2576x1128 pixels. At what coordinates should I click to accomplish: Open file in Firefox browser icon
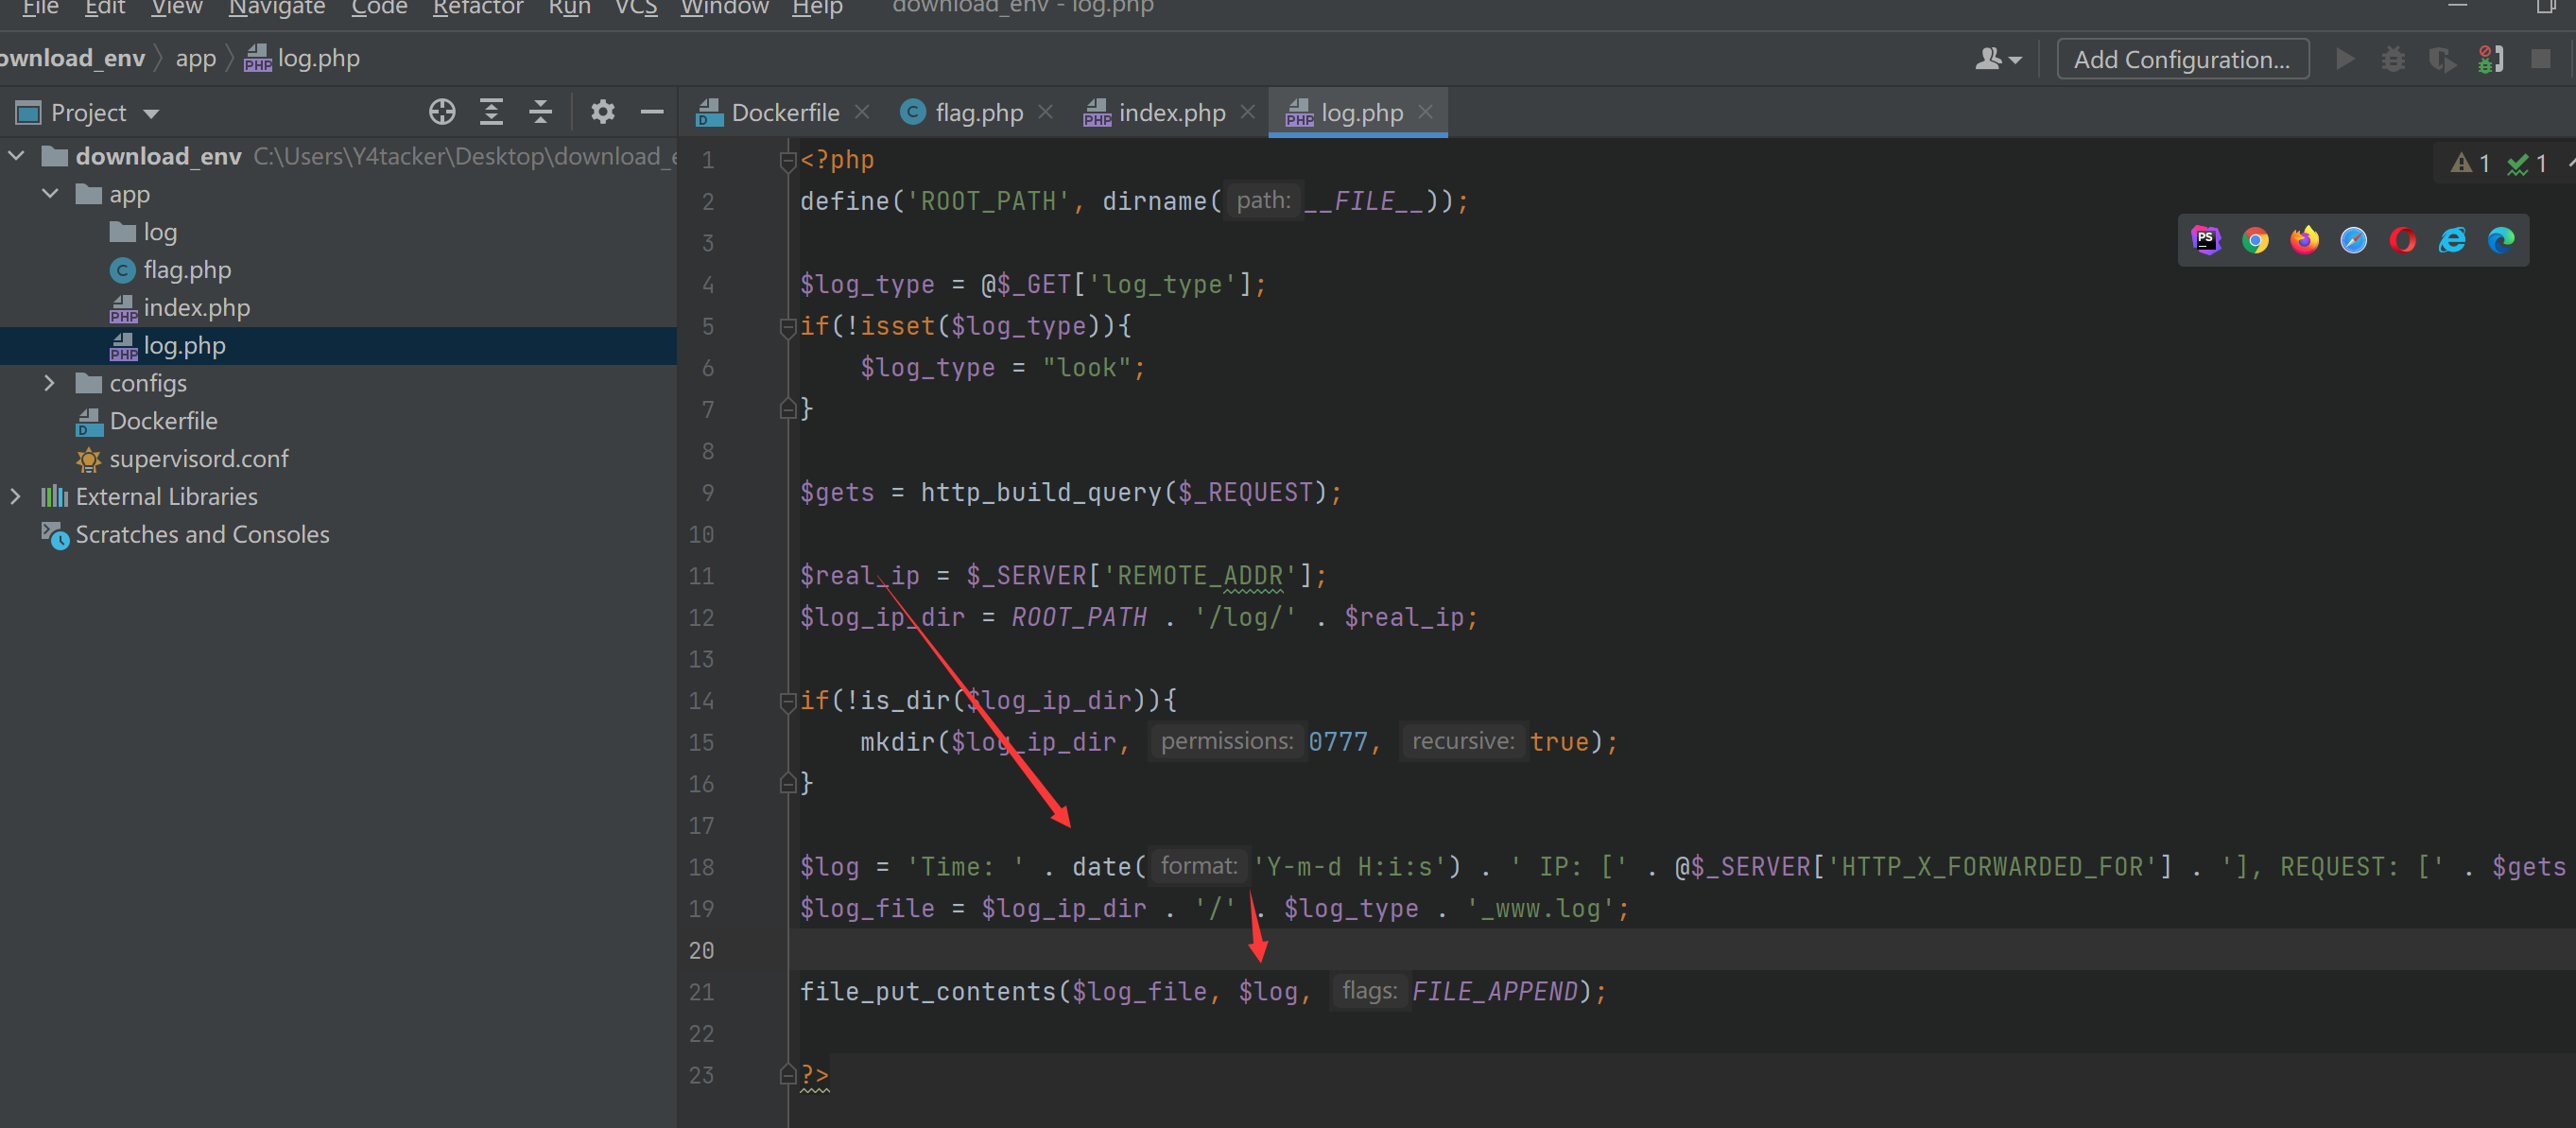pyautogui.click(x=2304, y=240)
